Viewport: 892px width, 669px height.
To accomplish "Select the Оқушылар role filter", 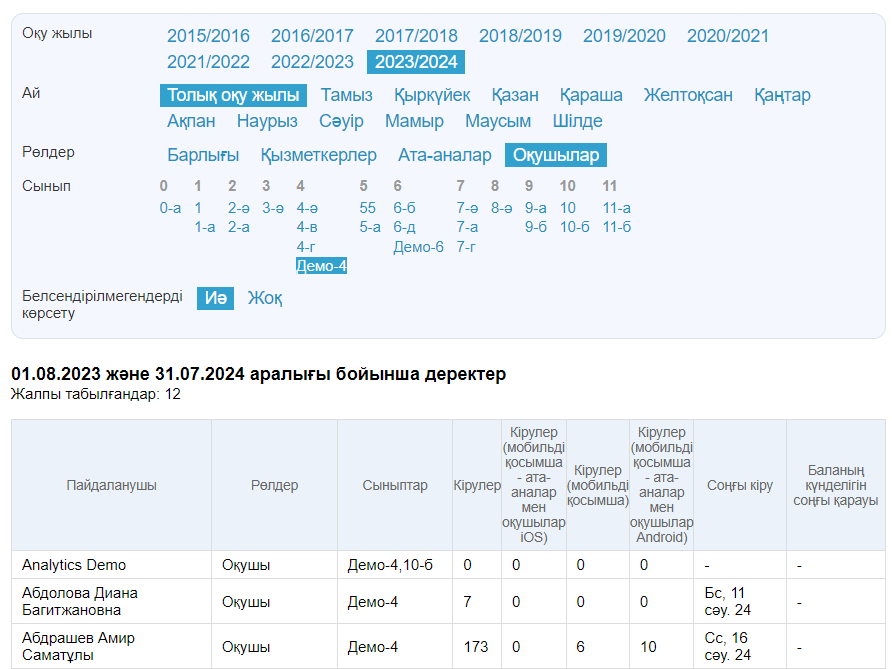I will click(x=556, y=155).
